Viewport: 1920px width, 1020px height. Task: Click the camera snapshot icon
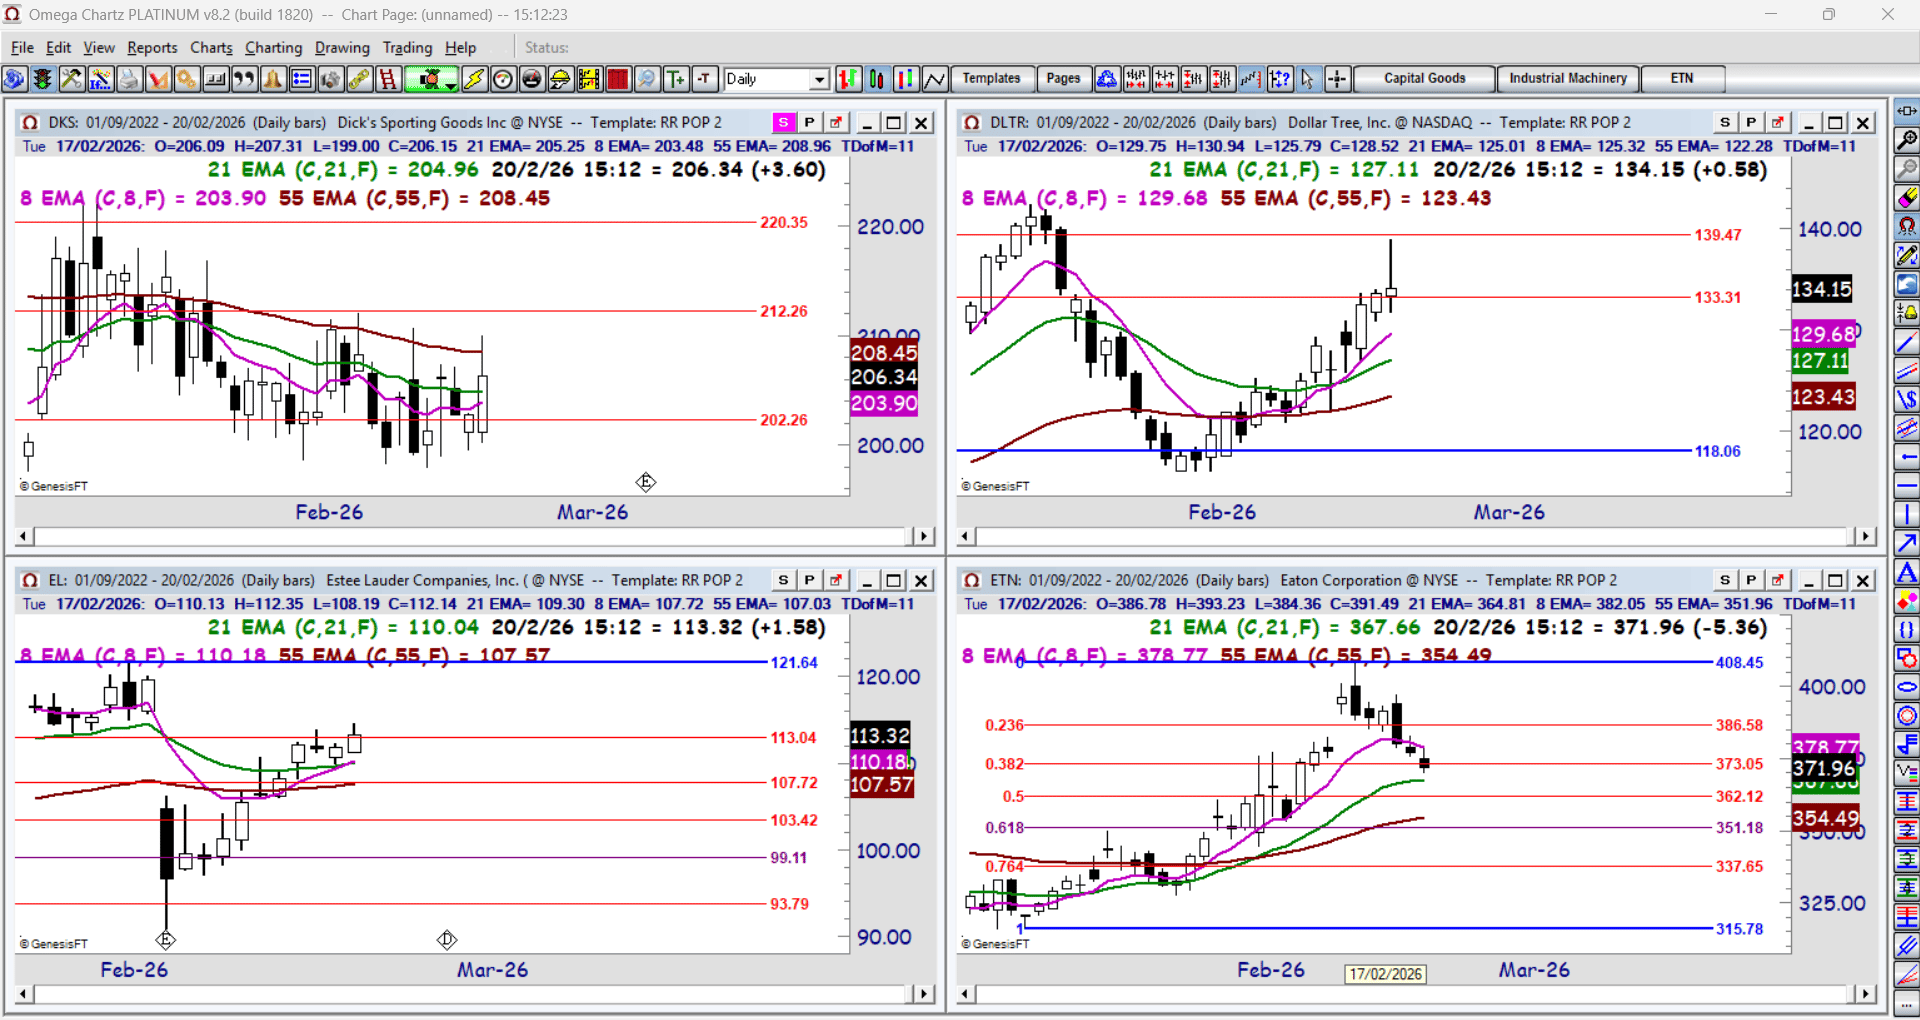(x=331, y=79)
